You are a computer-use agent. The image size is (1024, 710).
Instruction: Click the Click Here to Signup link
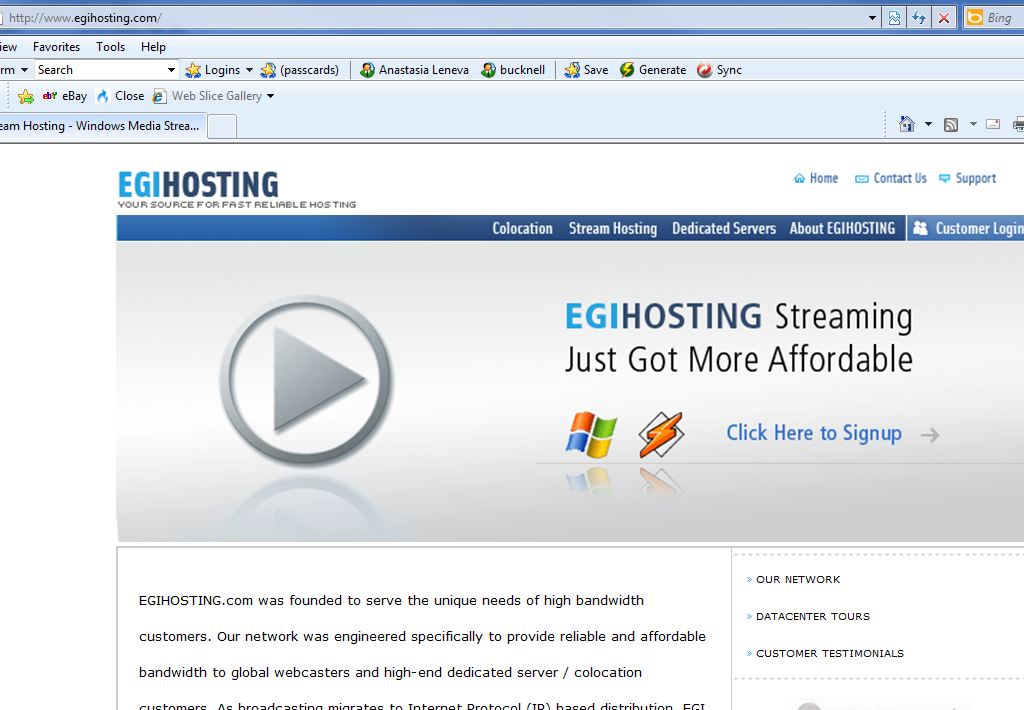coord(814,433)
